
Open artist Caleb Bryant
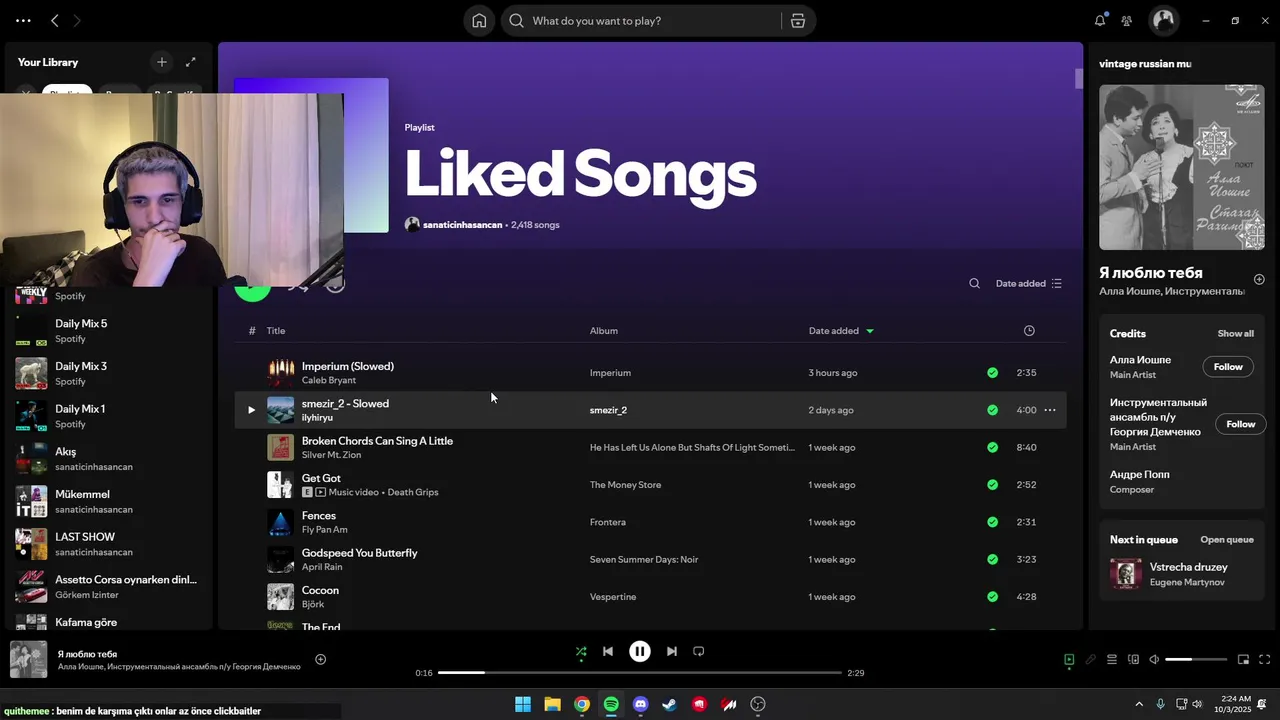point(329,380)
